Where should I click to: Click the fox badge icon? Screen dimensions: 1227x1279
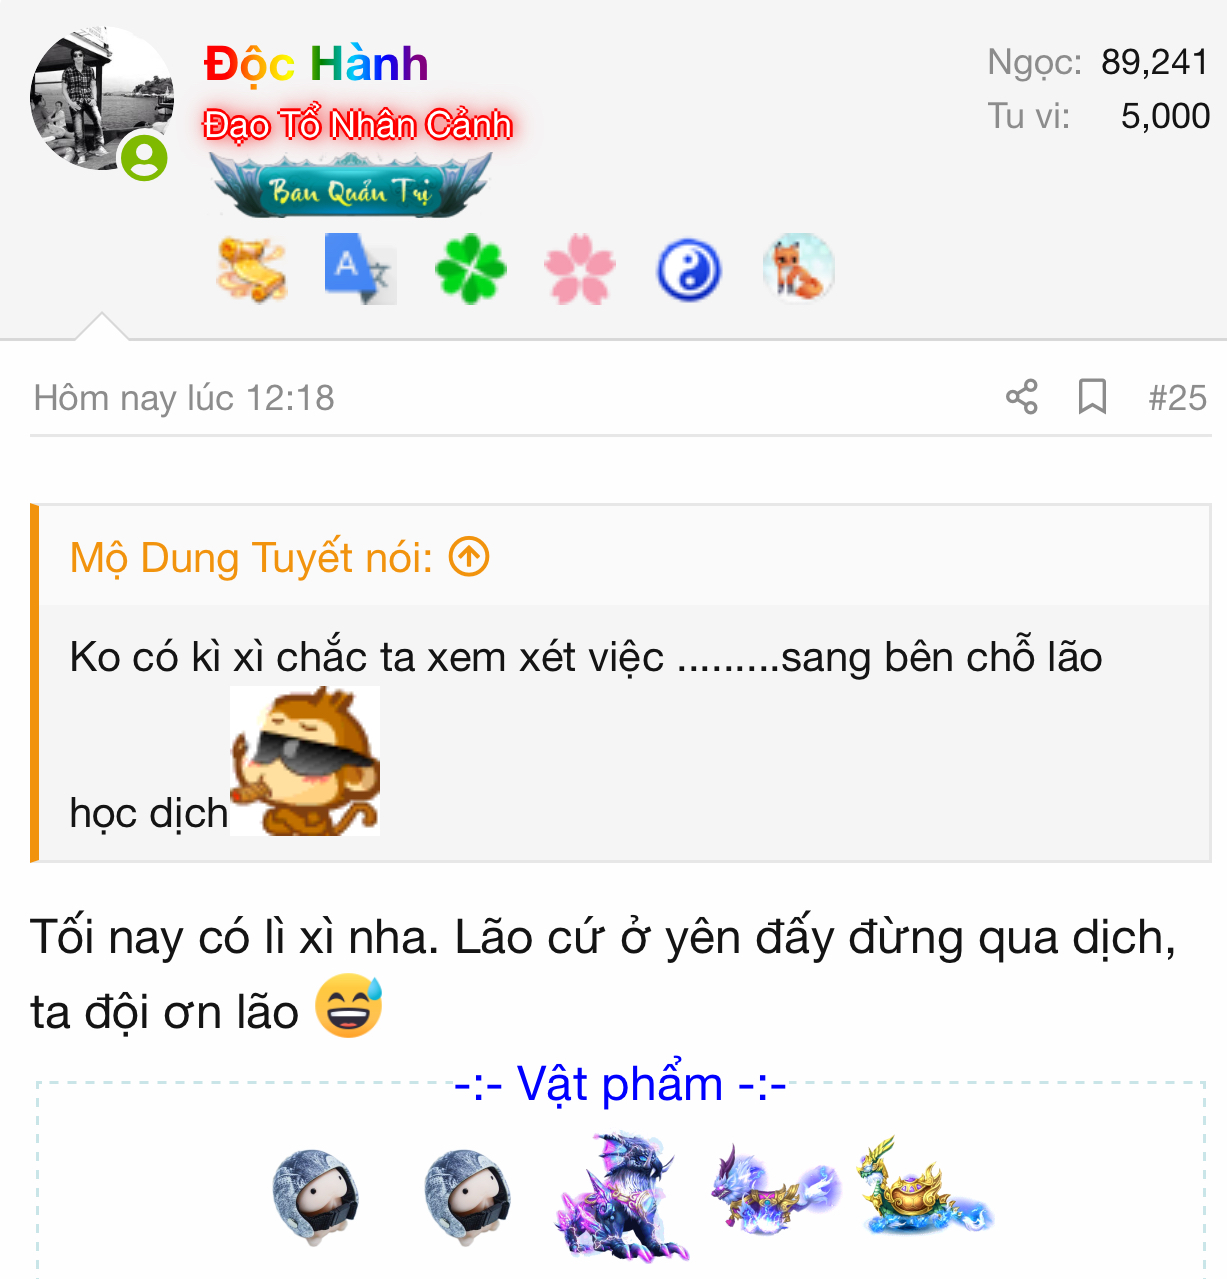pos(798,267)
